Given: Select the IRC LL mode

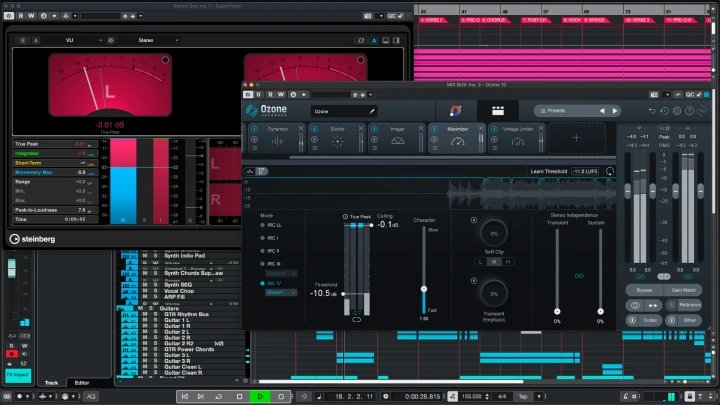Looking at the screenshot, I should pyautogui.click(x=272, y=225).
